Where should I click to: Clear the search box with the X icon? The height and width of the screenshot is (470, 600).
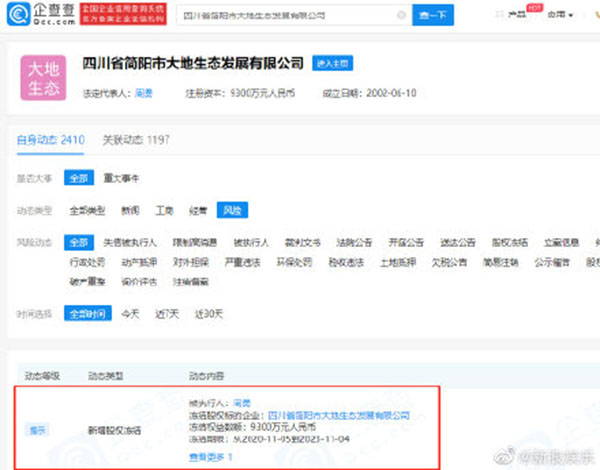click(401, 15)
